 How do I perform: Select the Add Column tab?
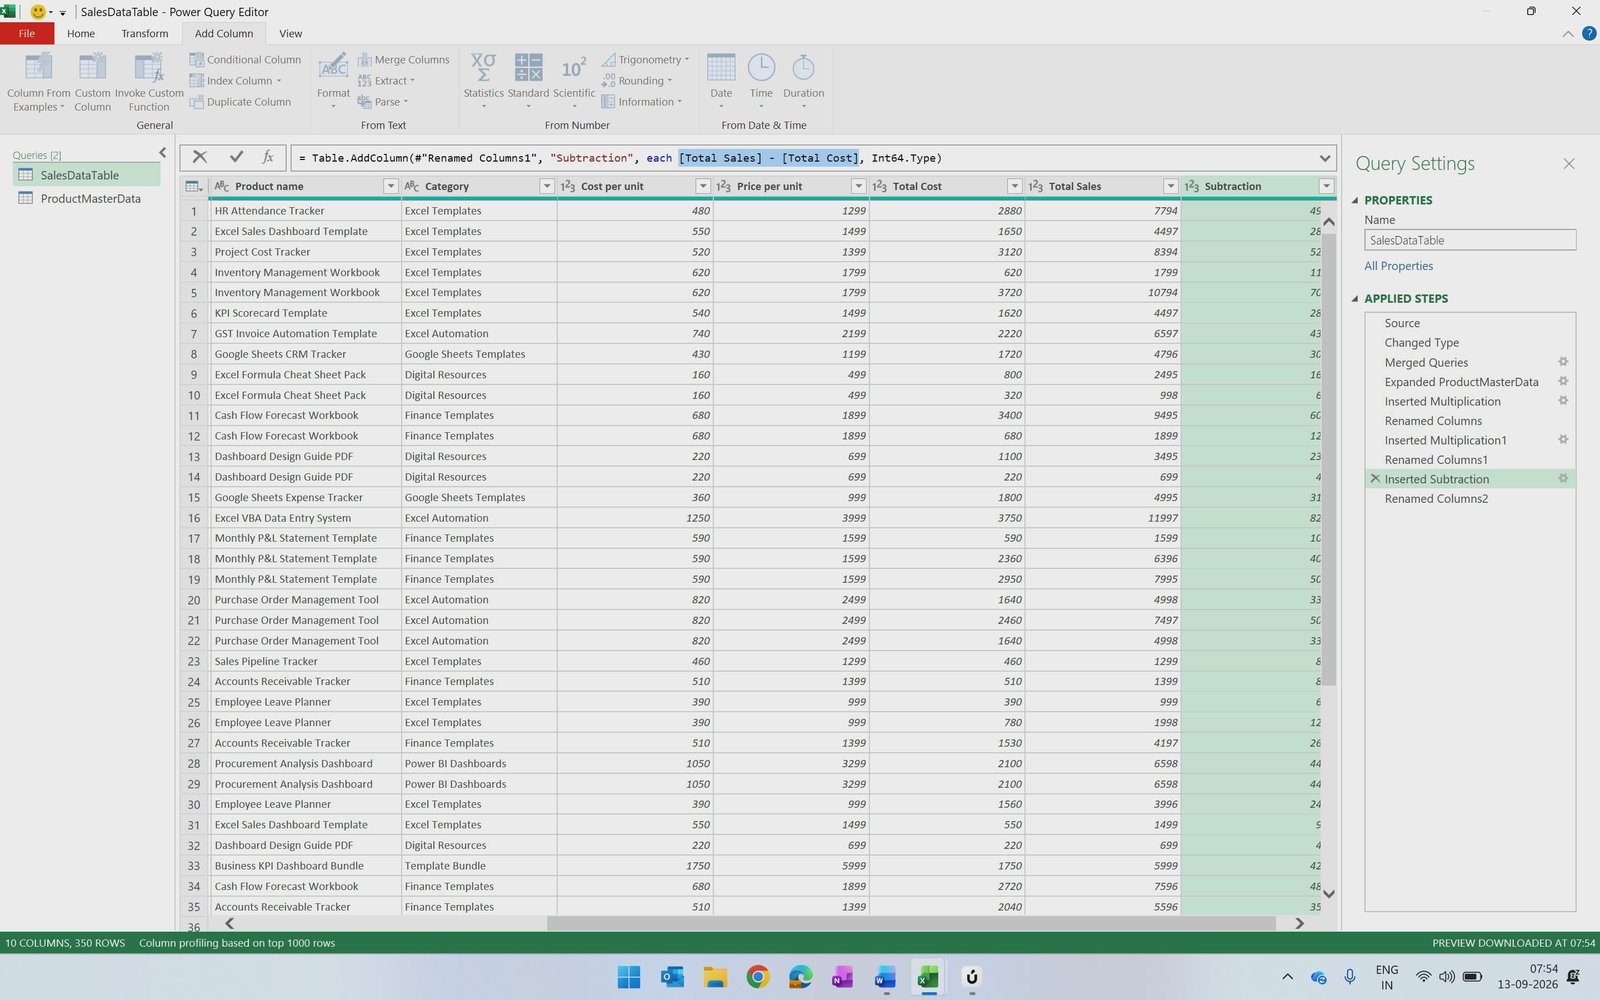click(x=224, y=33)
